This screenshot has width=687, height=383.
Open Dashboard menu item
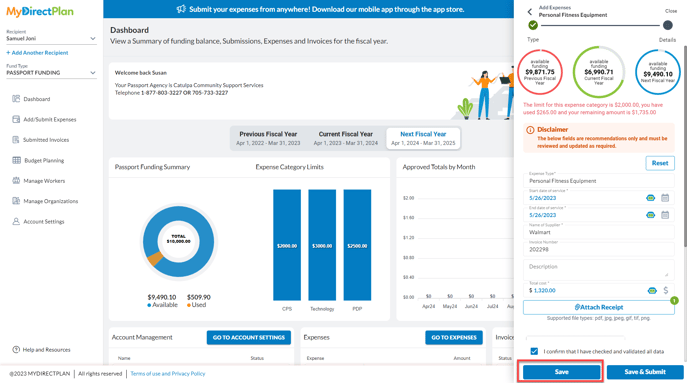click(37, 99)
